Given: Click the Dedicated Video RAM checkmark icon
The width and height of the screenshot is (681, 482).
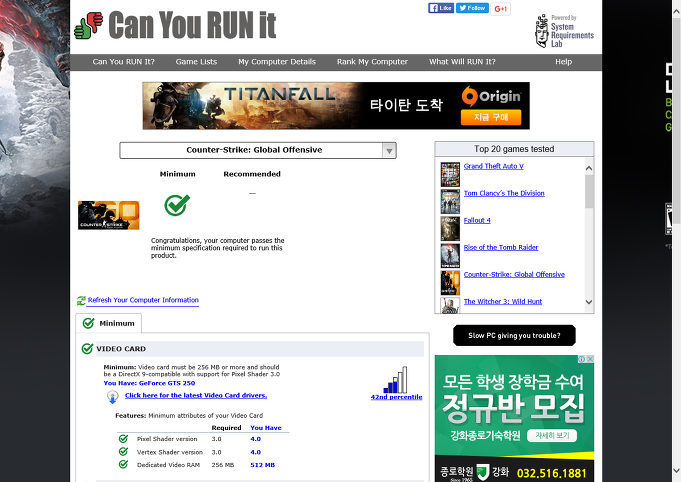Looking at the screenshot, I should coord(123,464).
